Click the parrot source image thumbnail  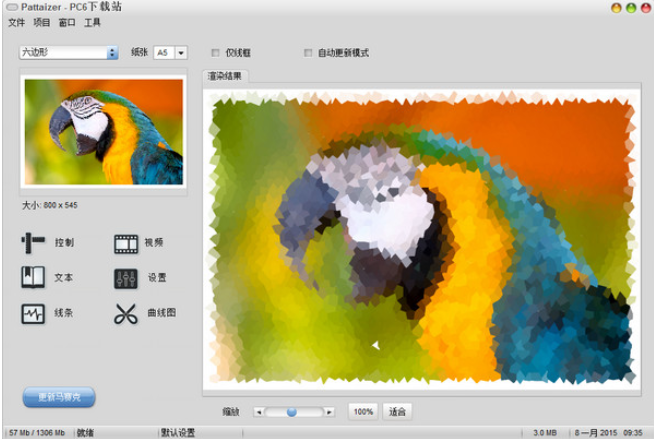pyautogui.click(x=103, y=132)
